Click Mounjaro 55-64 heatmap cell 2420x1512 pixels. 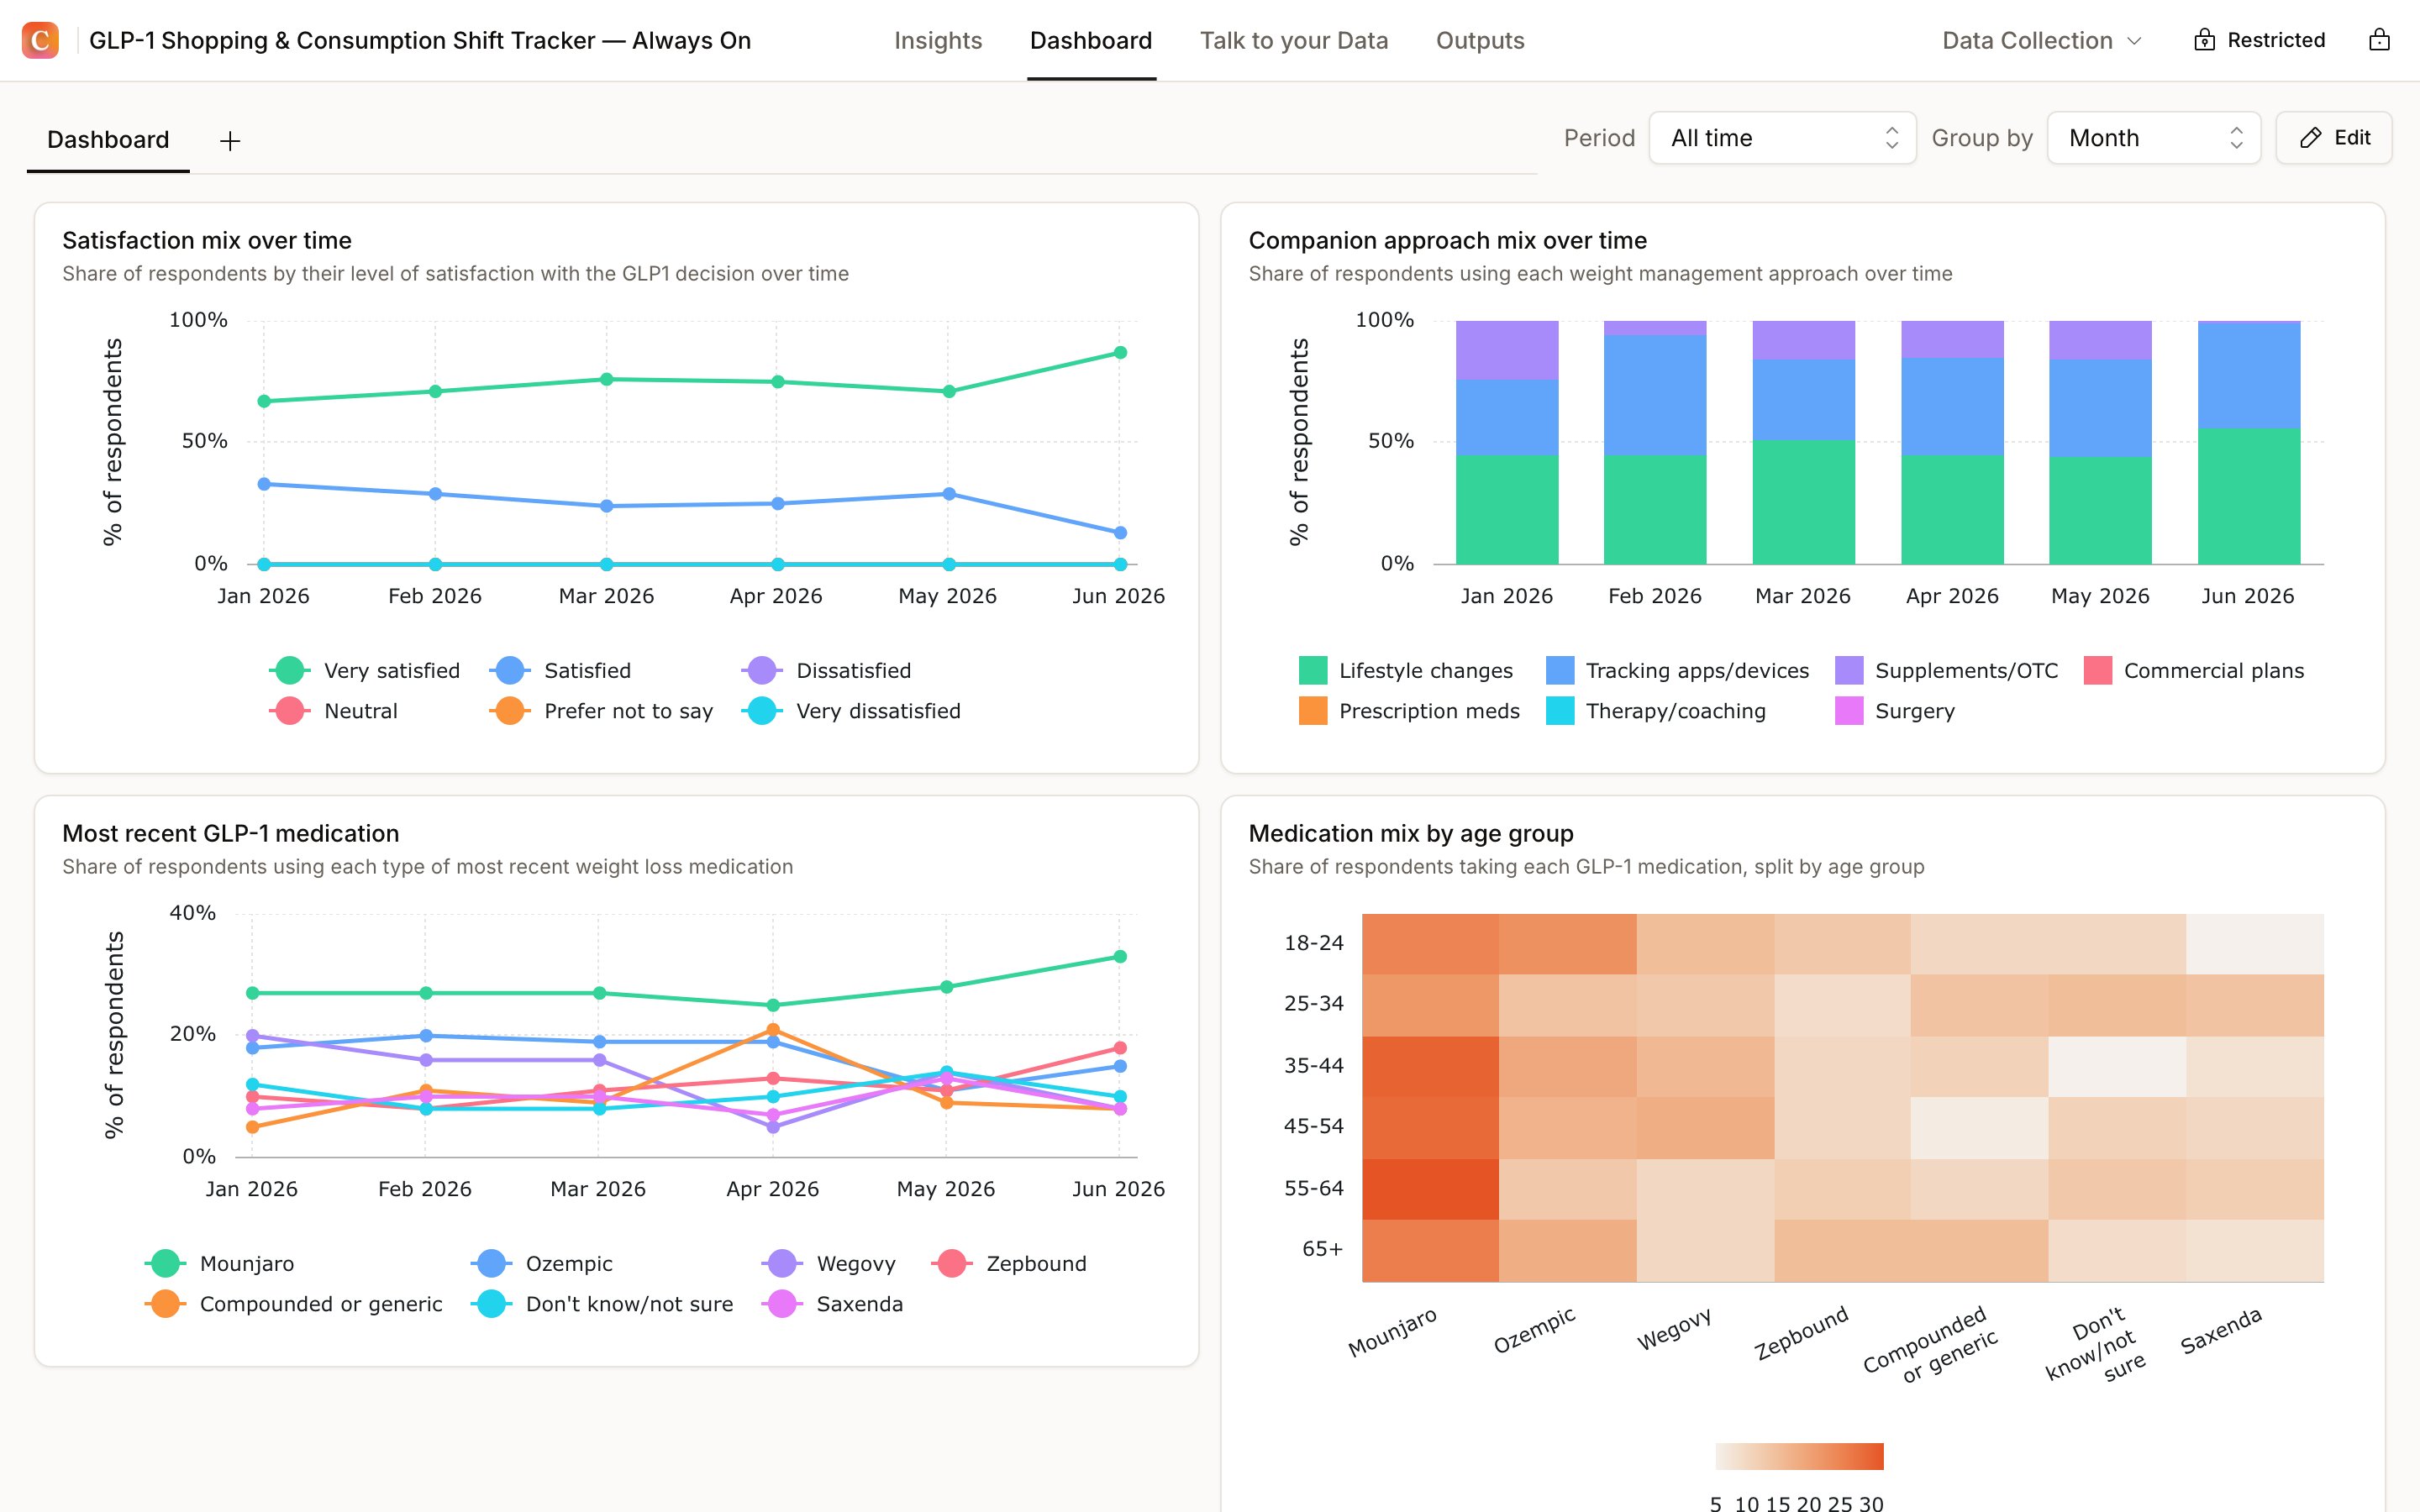[x=1430, y=1189]
